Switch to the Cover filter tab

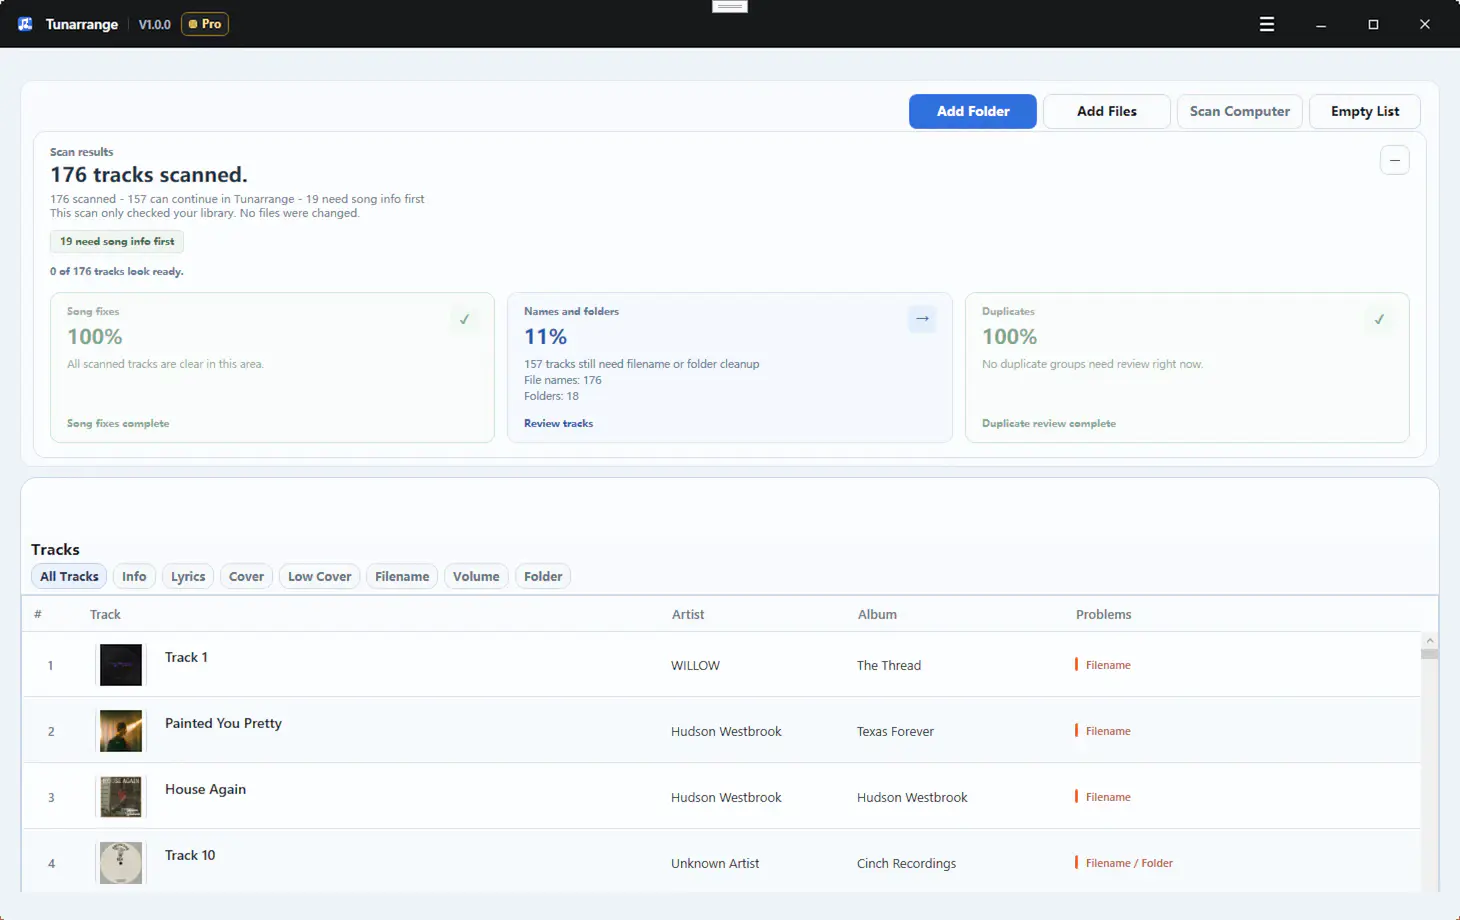tap(246, 576)
